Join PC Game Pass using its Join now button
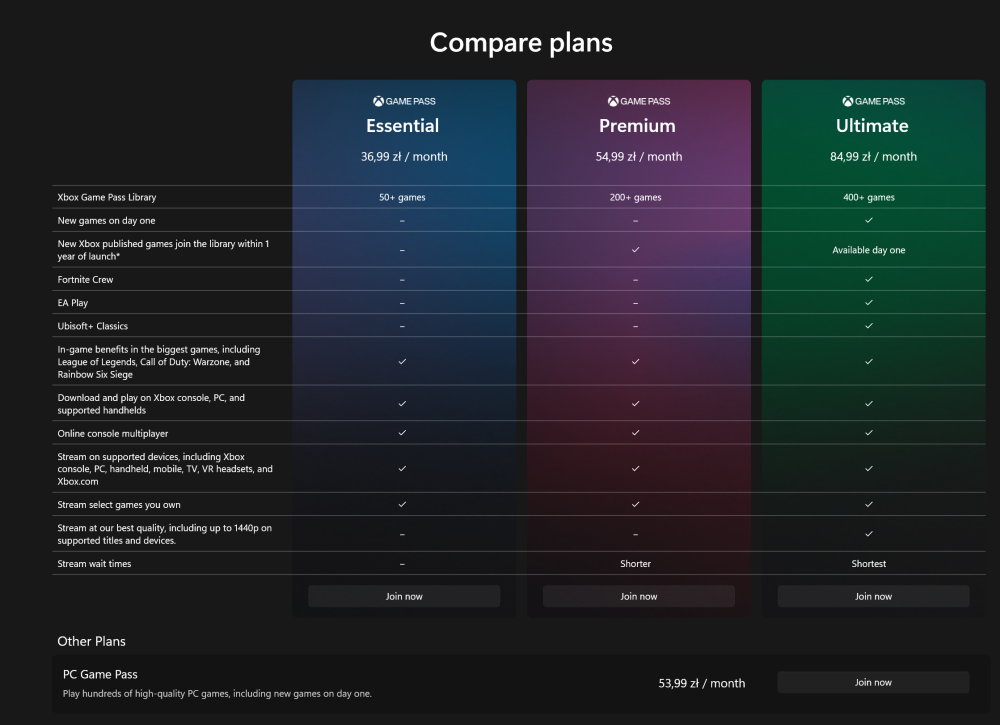1000x725 pixels. coord(873,682)
